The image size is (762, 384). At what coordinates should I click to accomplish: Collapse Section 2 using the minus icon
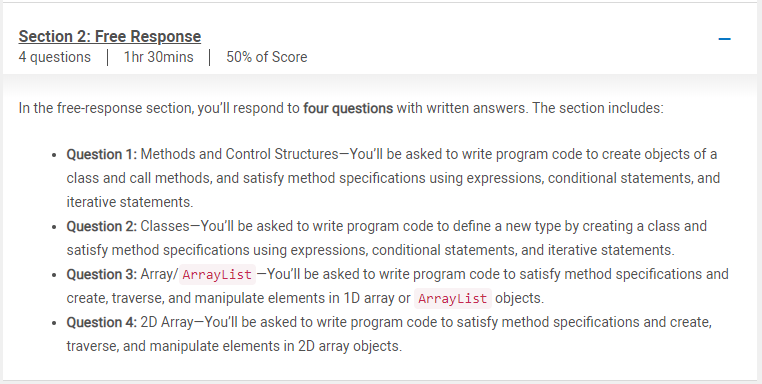pos(724,39)
